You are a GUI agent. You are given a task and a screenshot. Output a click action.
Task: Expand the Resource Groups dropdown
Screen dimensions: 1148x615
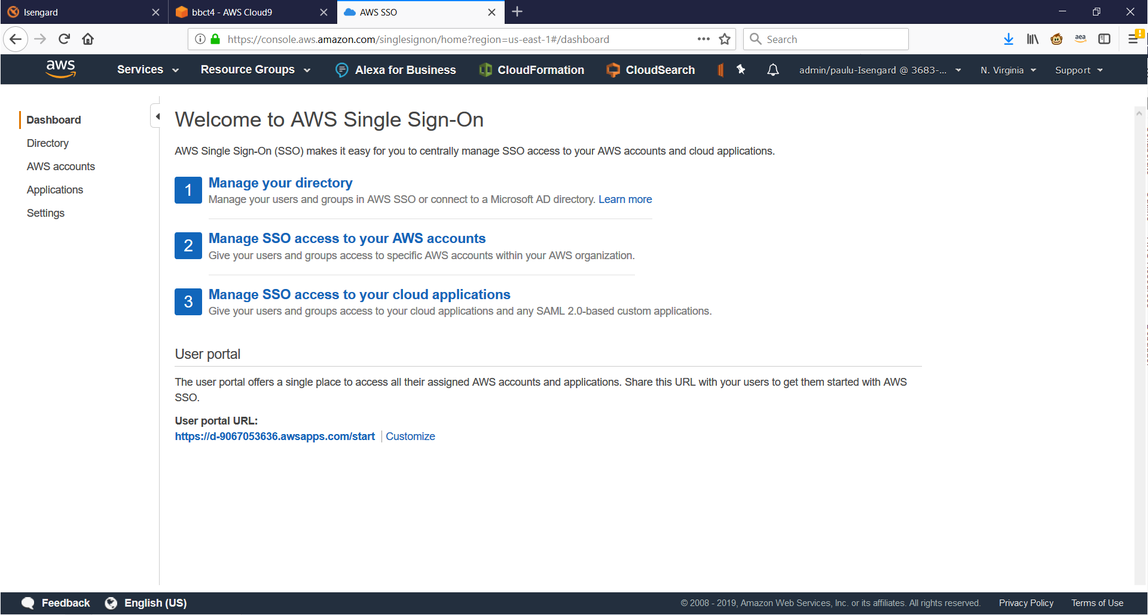[256, 70]
